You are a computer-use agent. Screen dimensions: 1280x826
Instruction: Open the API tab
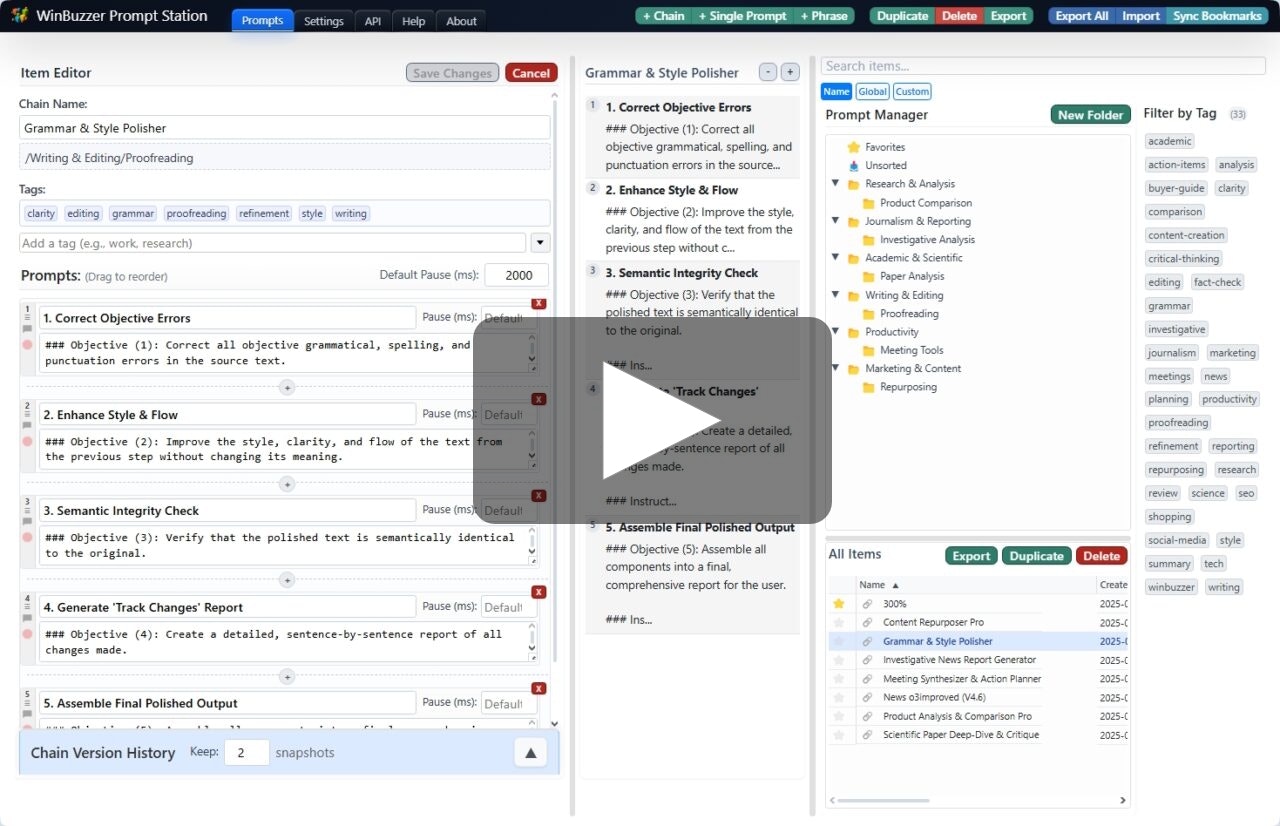[x=373, y=21]
